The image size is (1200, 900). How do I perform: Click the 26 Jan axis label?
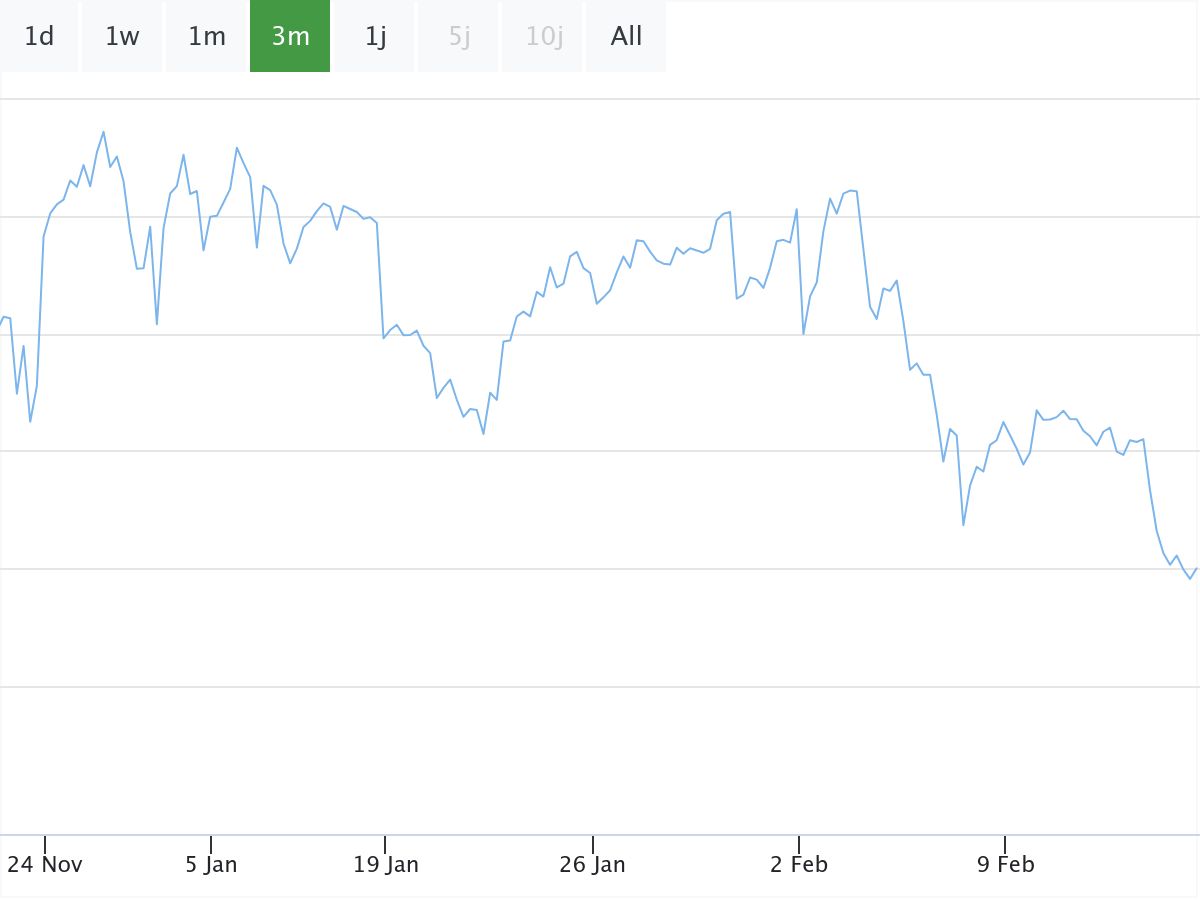pos(592,864)
